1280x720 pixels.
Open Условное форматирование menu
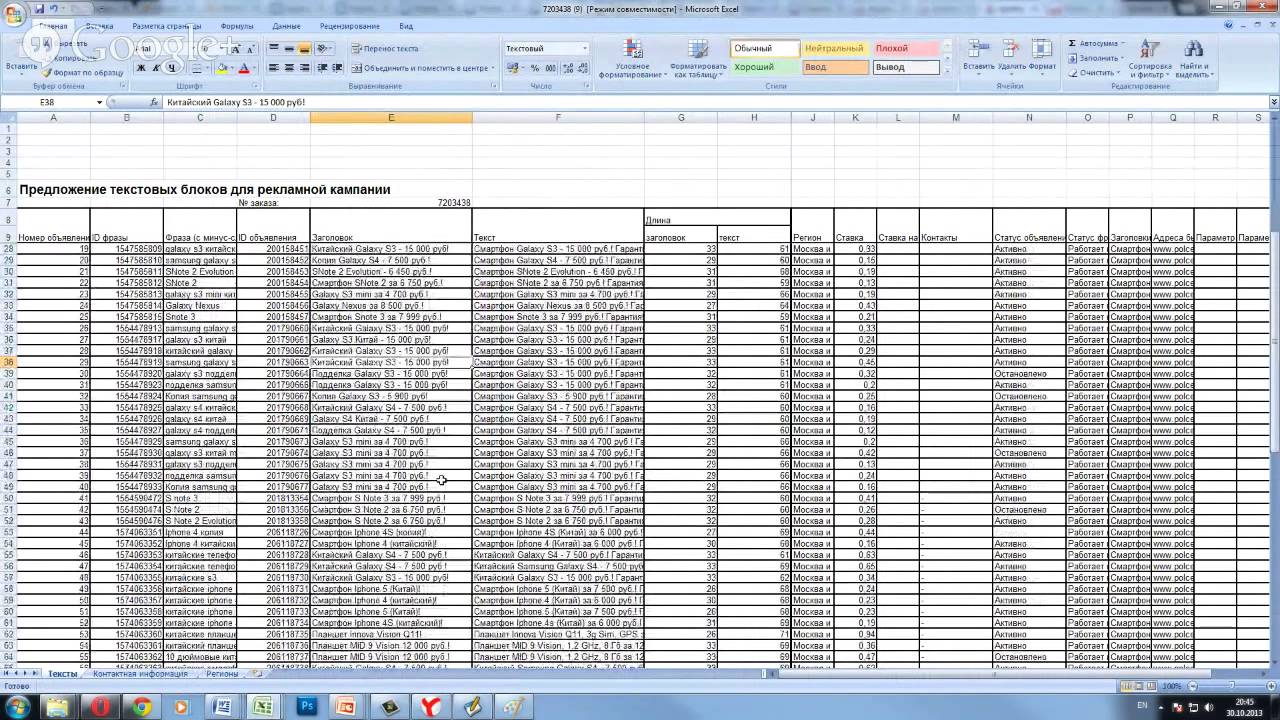[x=631, y=60]
